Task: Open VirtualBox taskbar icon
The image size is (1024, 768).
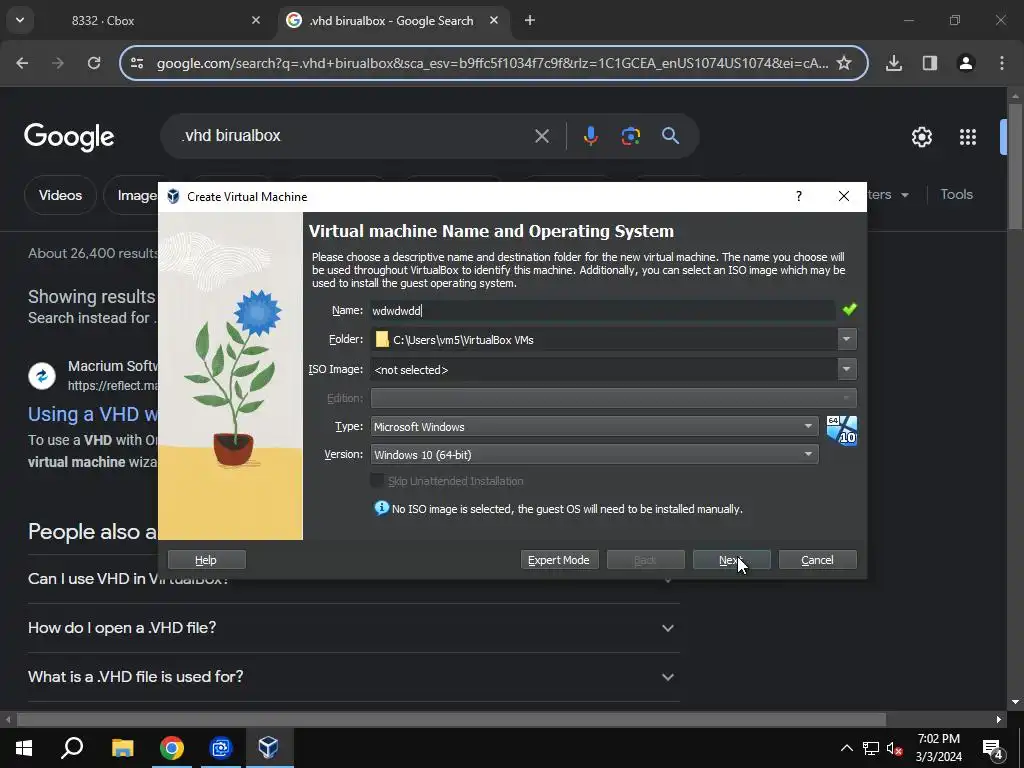Action: pyautogui.click(x=268, y=748)
